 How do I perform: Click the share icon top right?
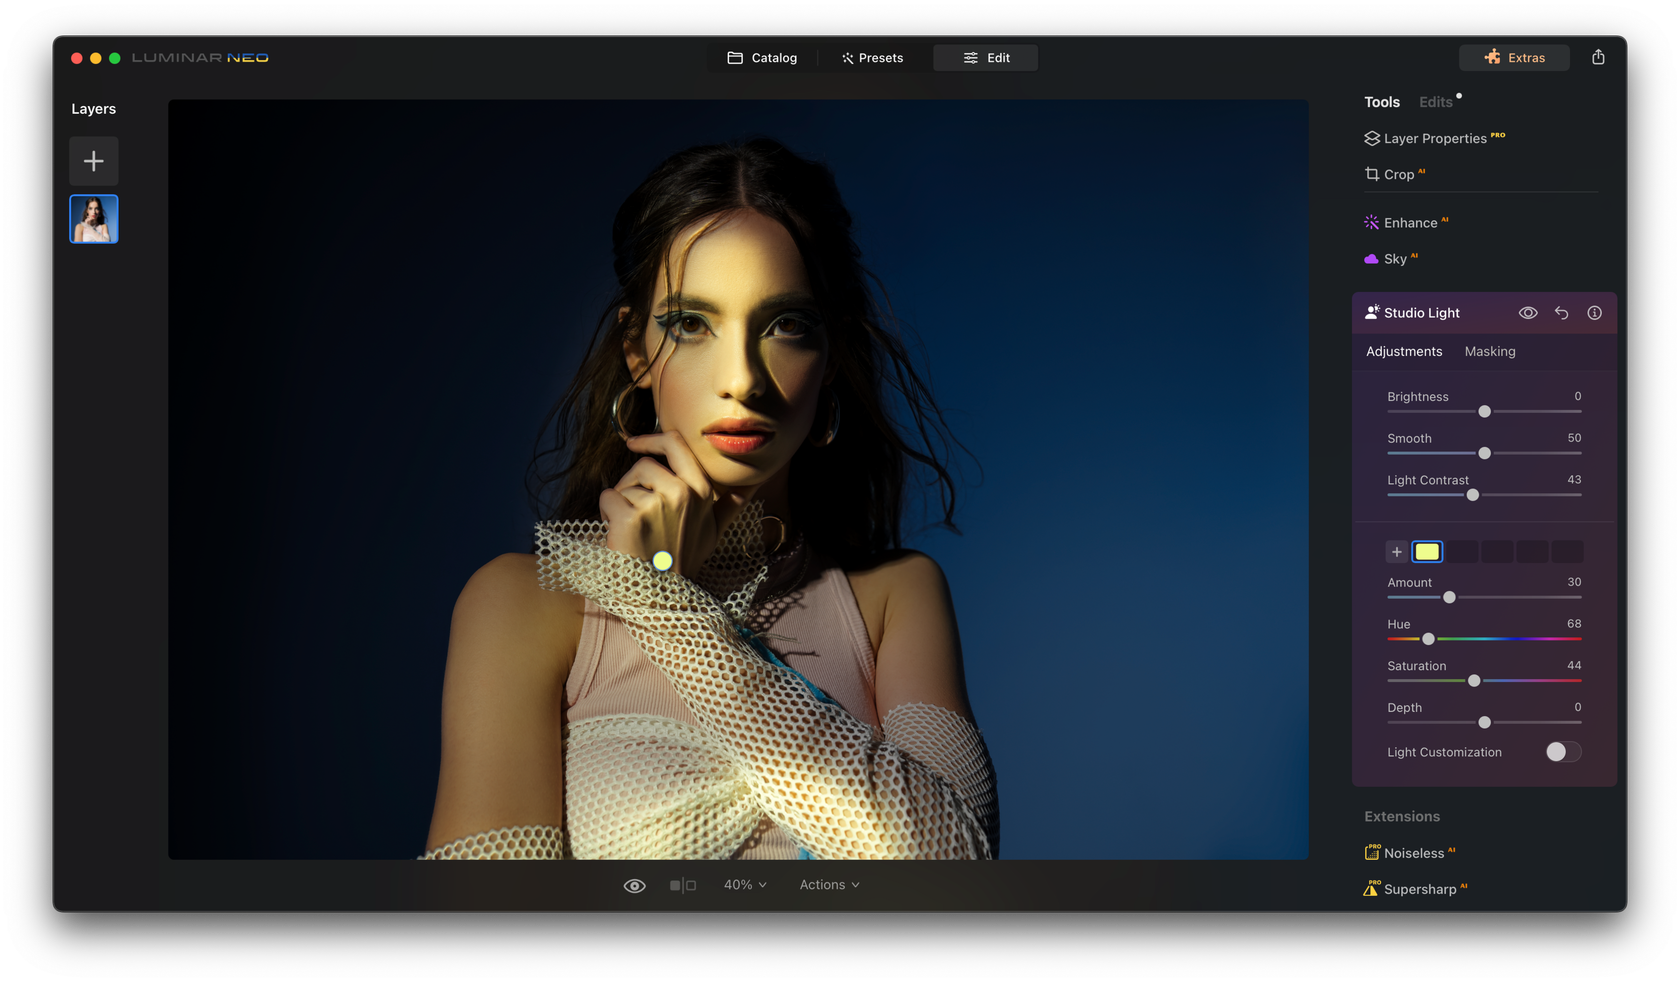[x=1598, y=57]
